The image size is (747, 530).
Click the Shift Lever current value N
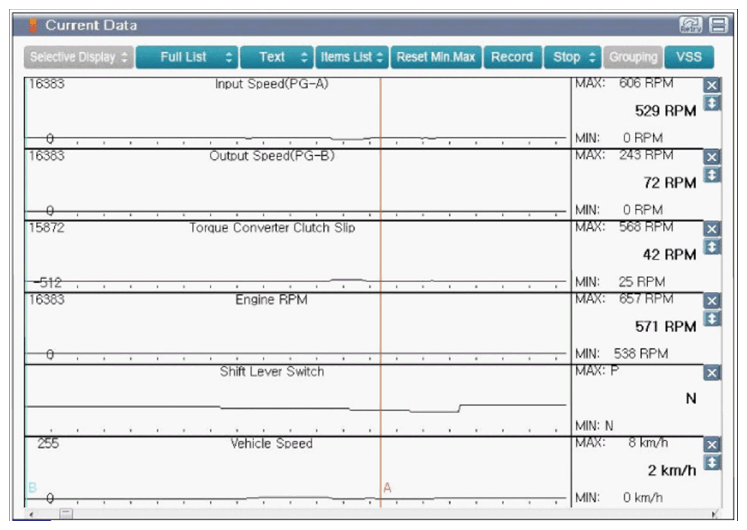pos(691,399)
